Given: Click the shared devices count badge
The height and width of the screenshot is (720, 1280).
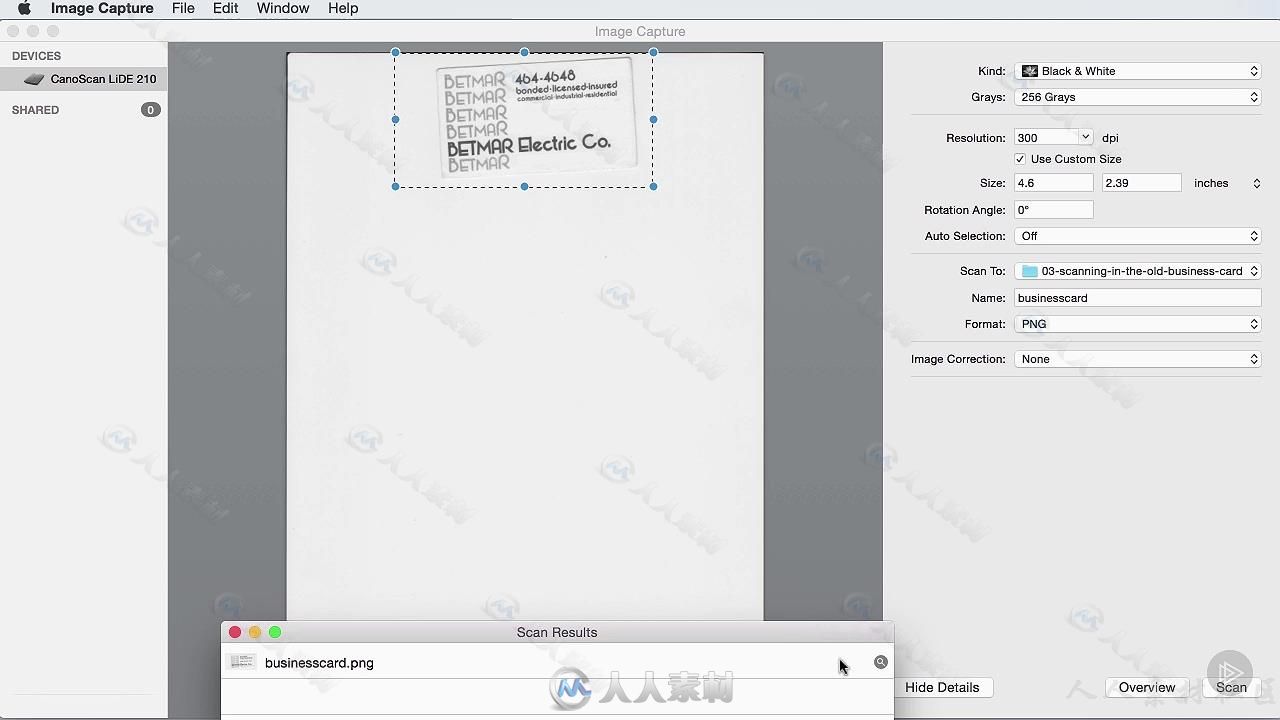Looking at the screenshot, I should [x=150, y=110].
